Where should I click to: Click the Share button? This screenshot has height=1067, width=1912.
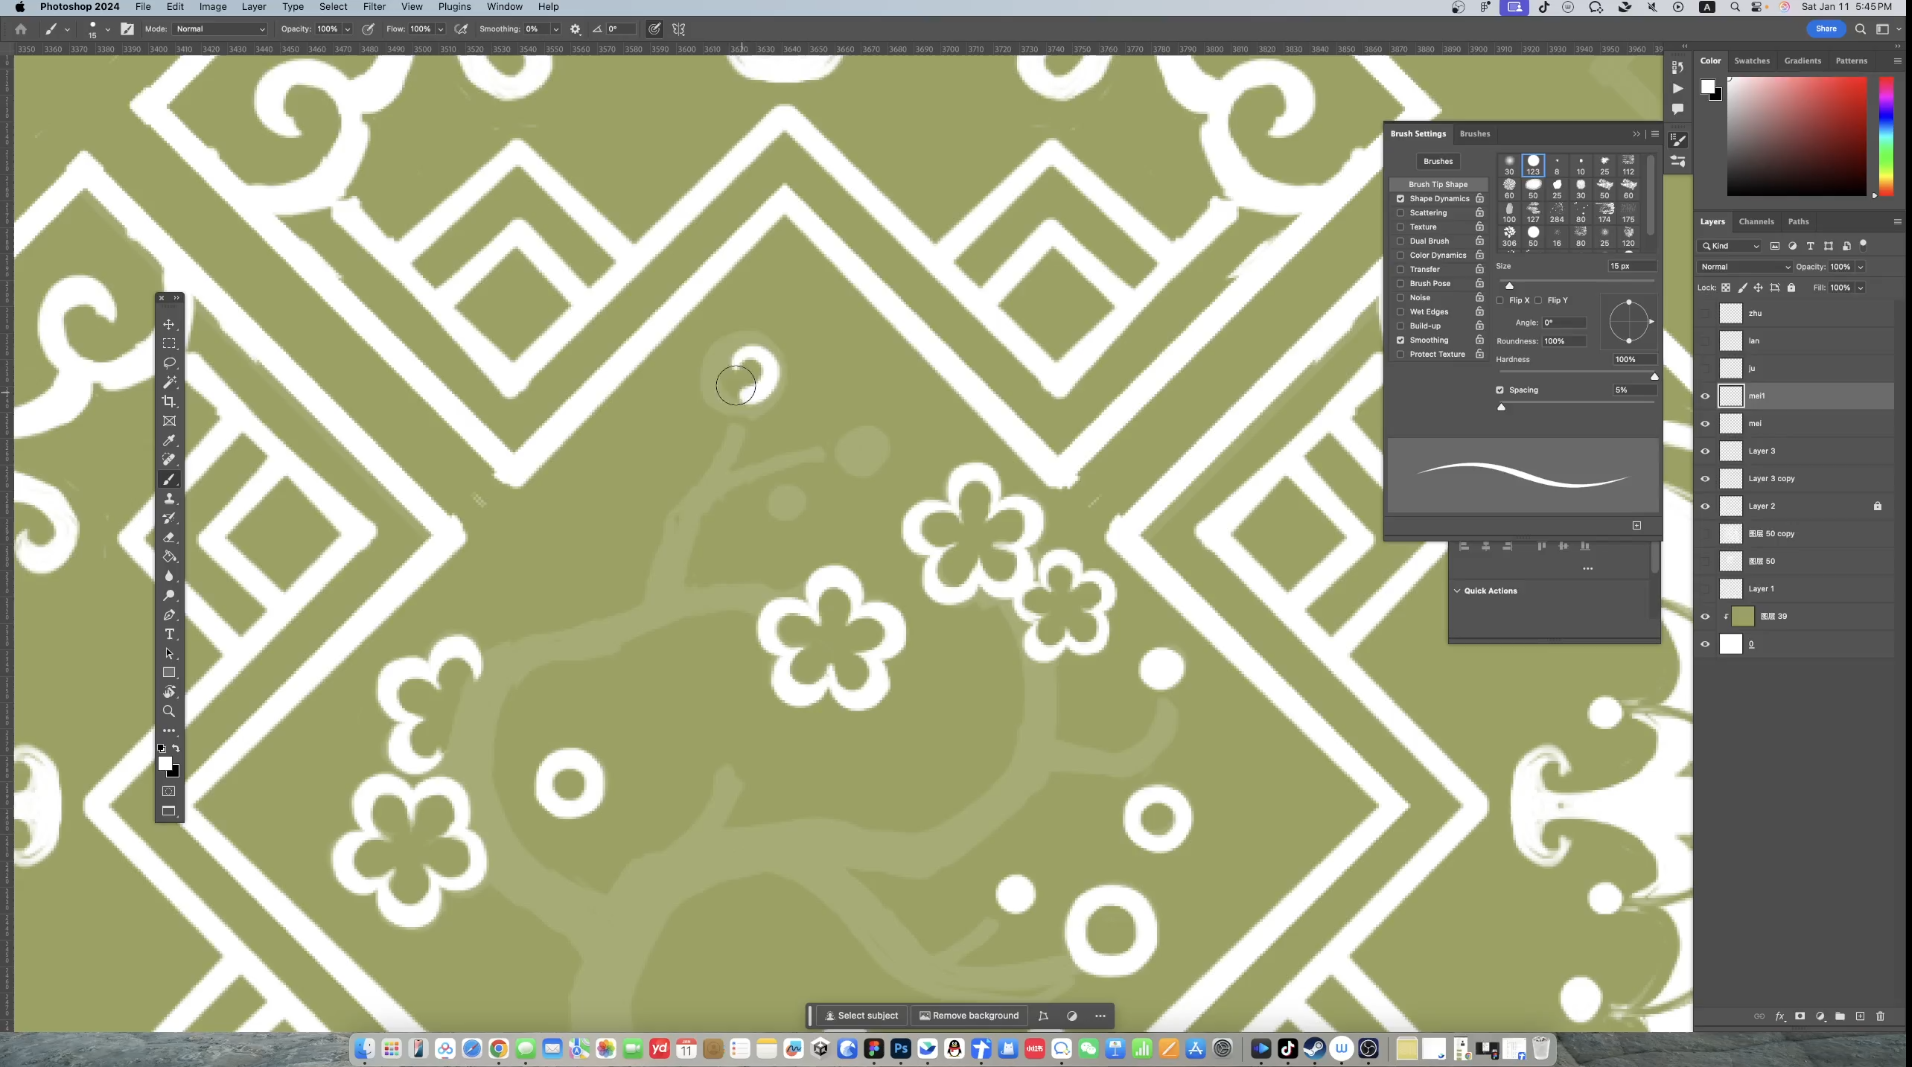tap(1826, 29)
